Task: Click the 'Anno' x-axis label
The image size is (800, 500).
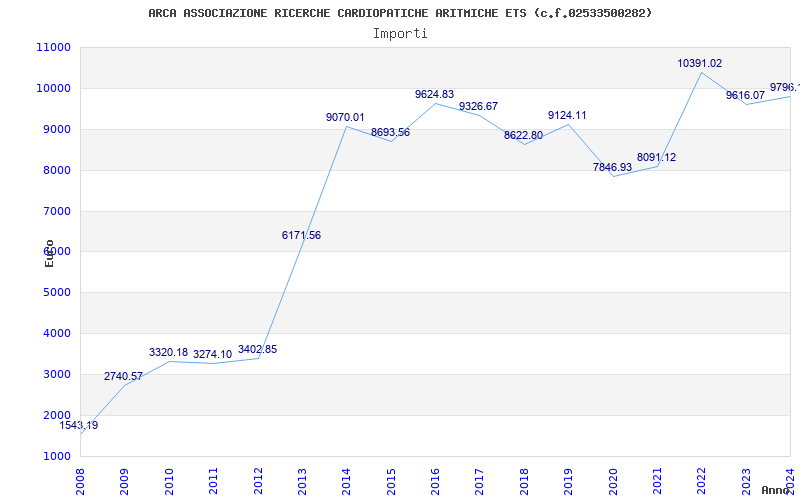Action: 776,490
